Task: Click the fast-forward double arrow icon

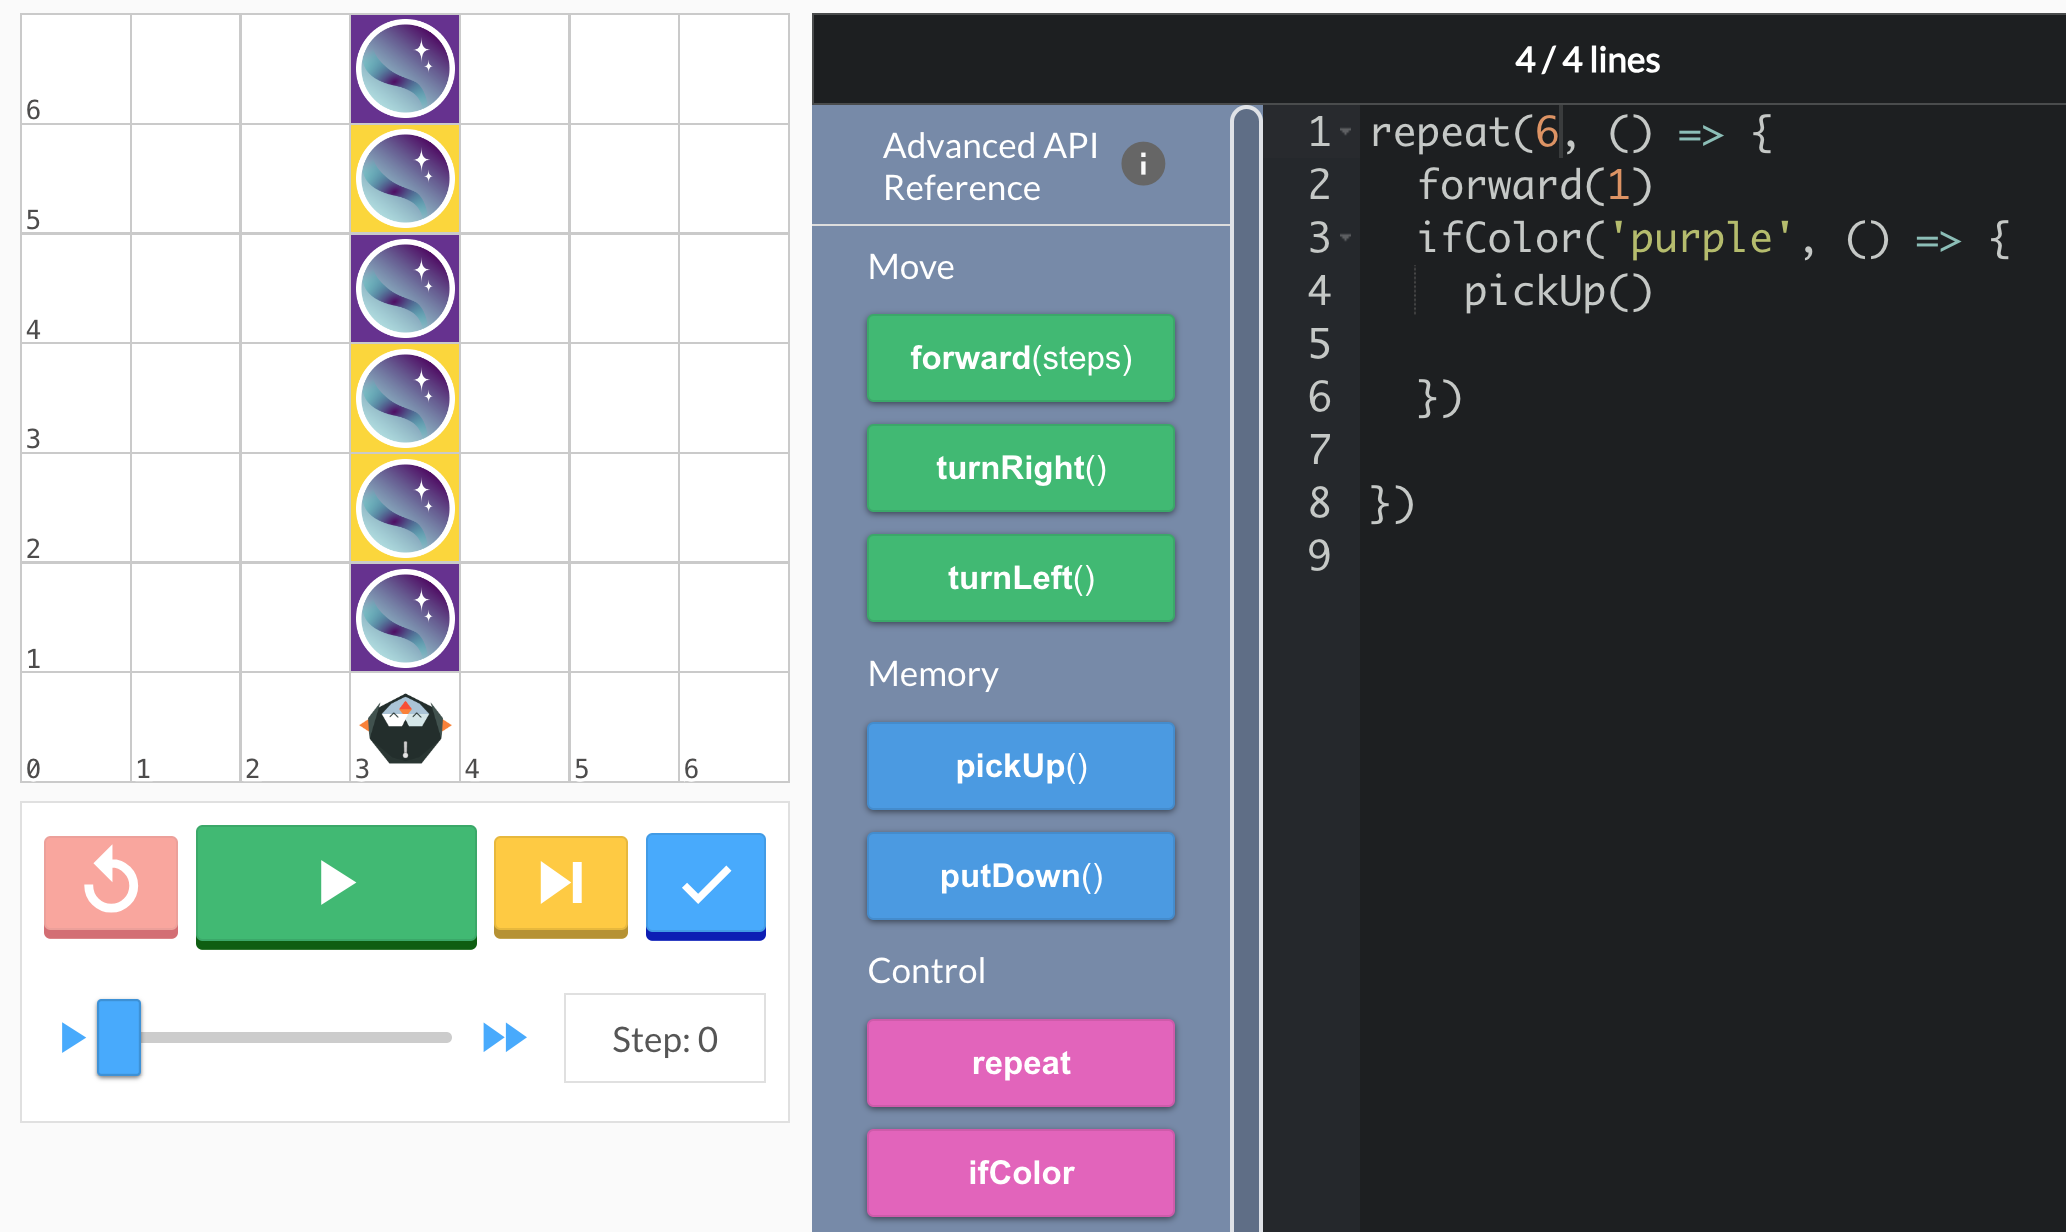Action: click(505, 1037)
